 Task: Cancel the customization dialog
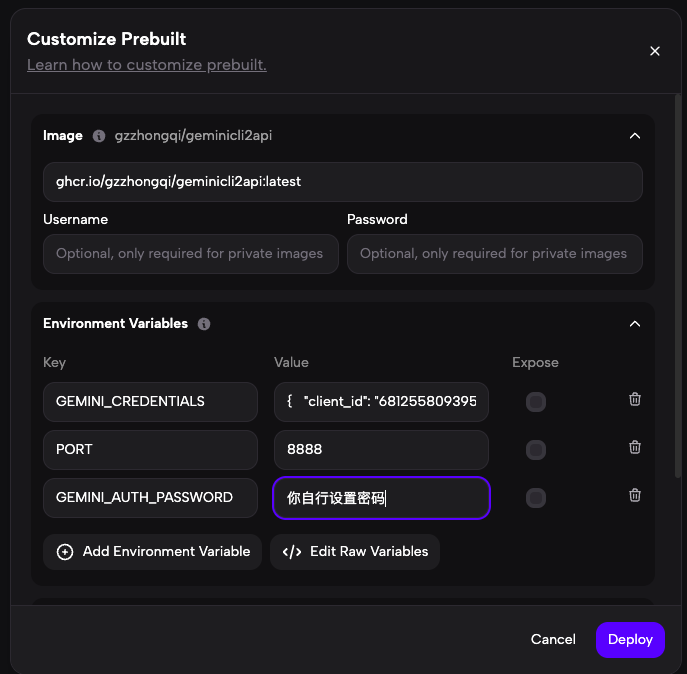(553, 639)
